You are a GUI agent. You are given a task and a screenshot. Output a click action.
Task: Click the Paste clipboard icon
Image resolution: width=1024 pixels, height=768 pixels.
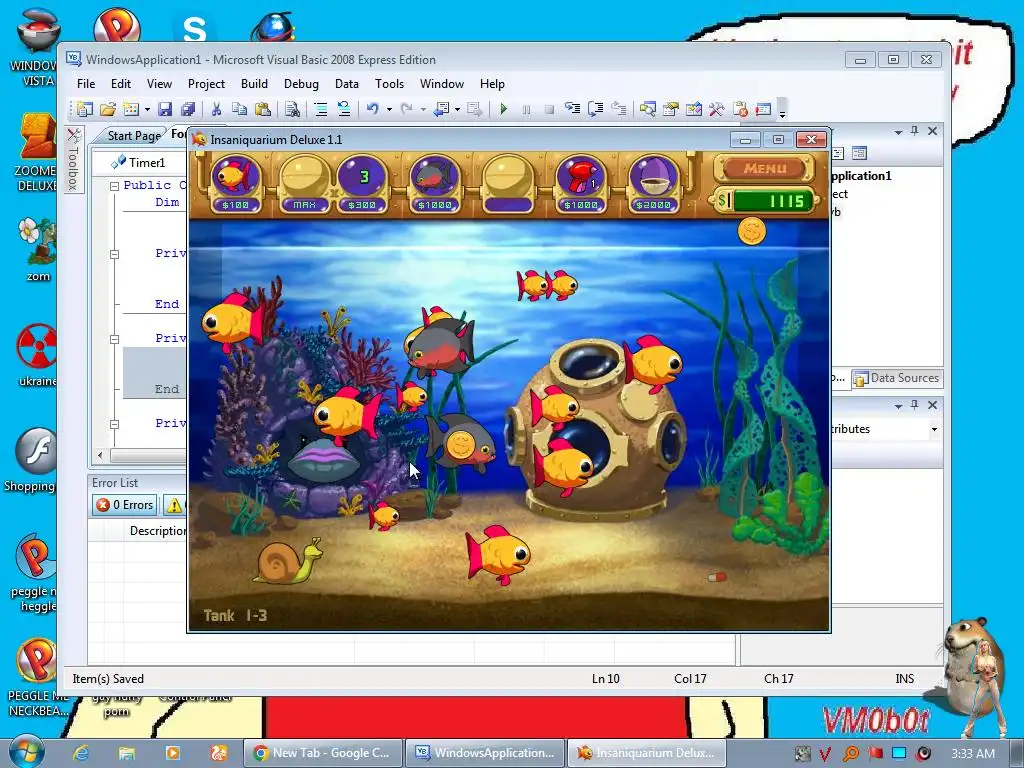[263, 109]
